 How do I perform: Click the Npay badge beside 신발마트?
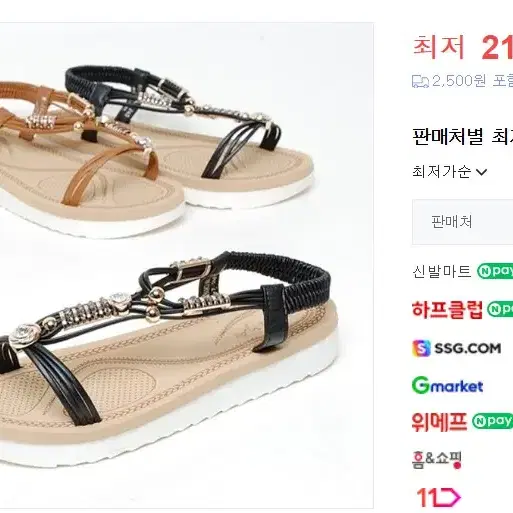tap(495, 271)
